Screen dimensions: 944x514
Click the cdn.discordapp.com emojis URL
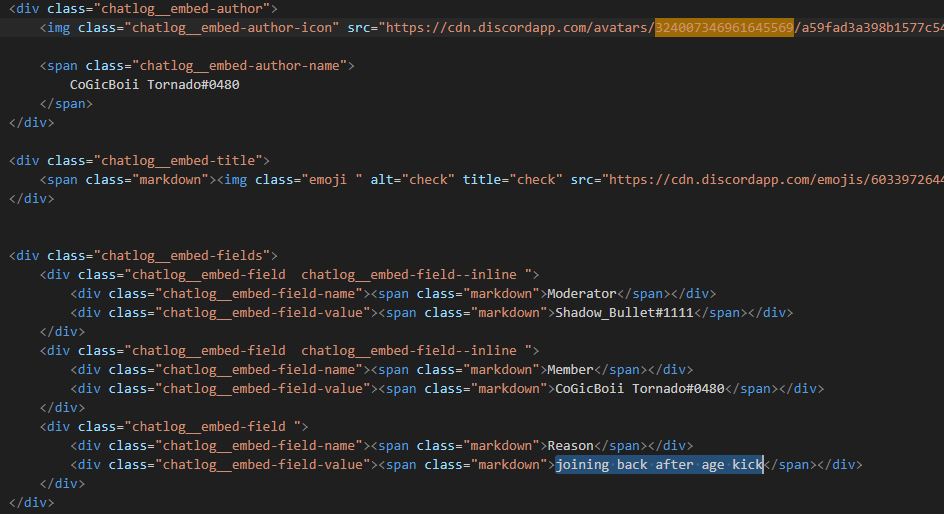pyautogui.click(x=773, y=180)
